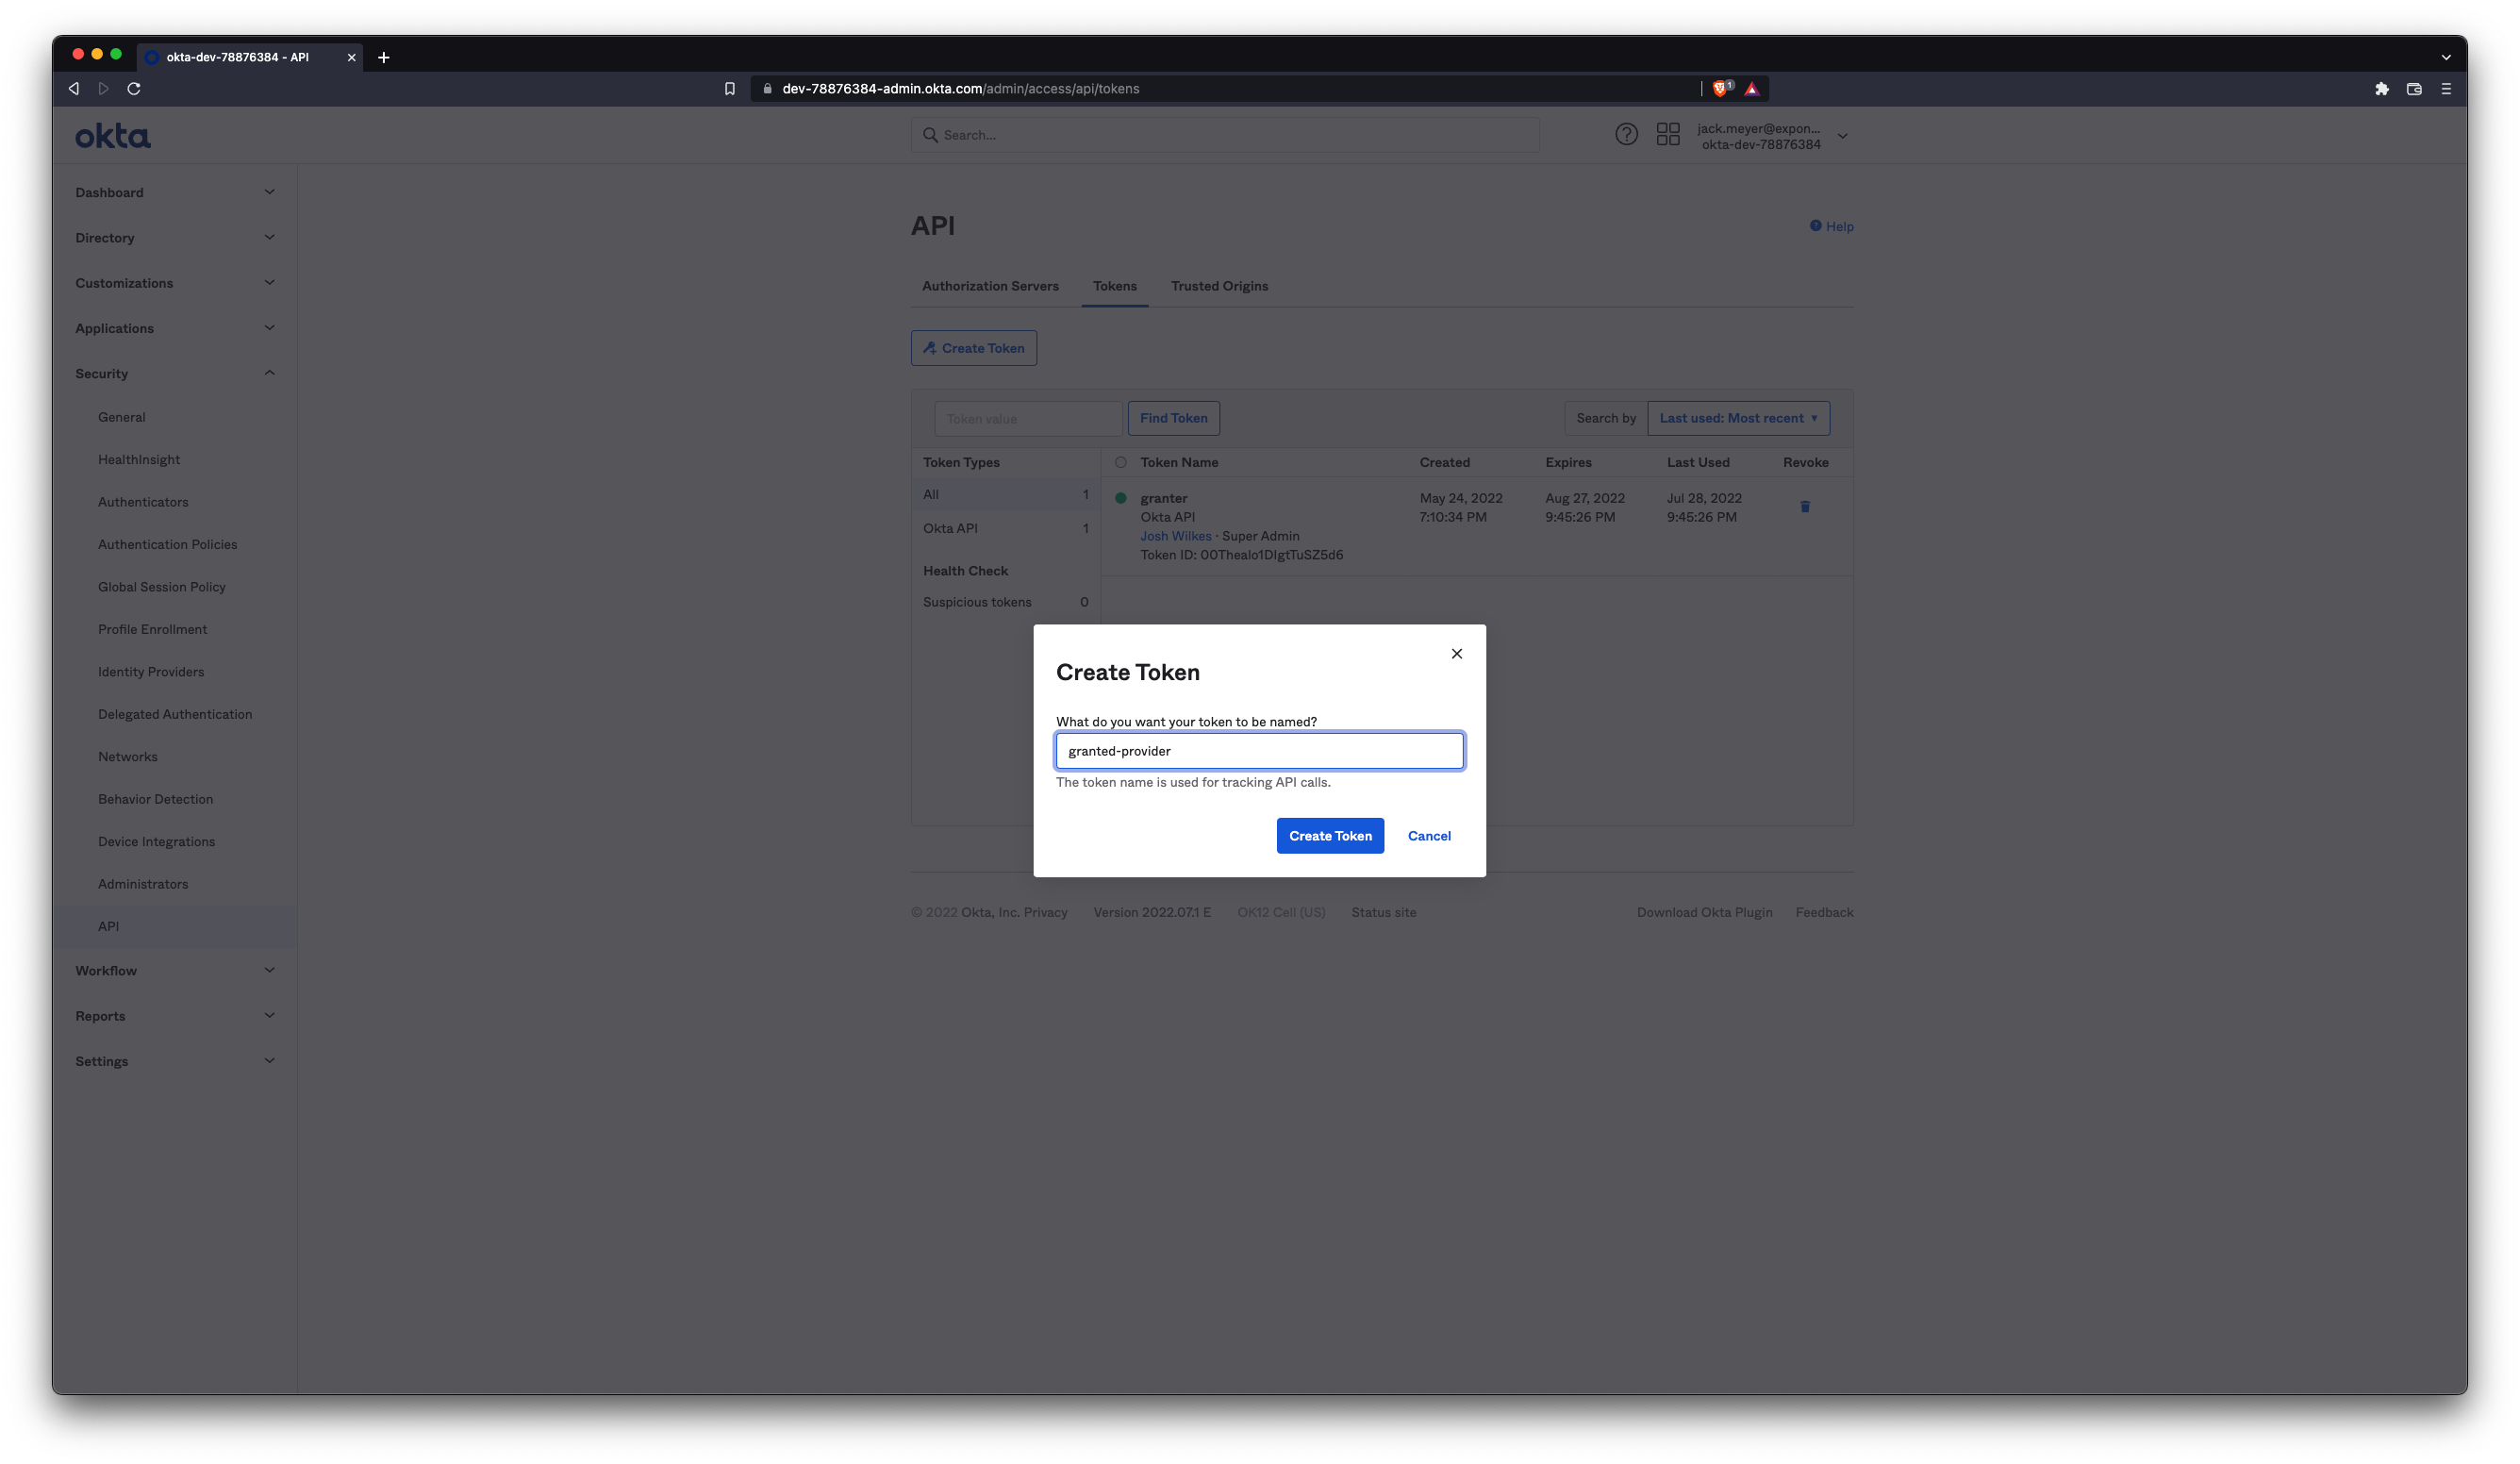The height and width of the screenshot is (1464, 2520).
Task: Collapse the Security sidebar section
Action: click(x=175, y=373)
